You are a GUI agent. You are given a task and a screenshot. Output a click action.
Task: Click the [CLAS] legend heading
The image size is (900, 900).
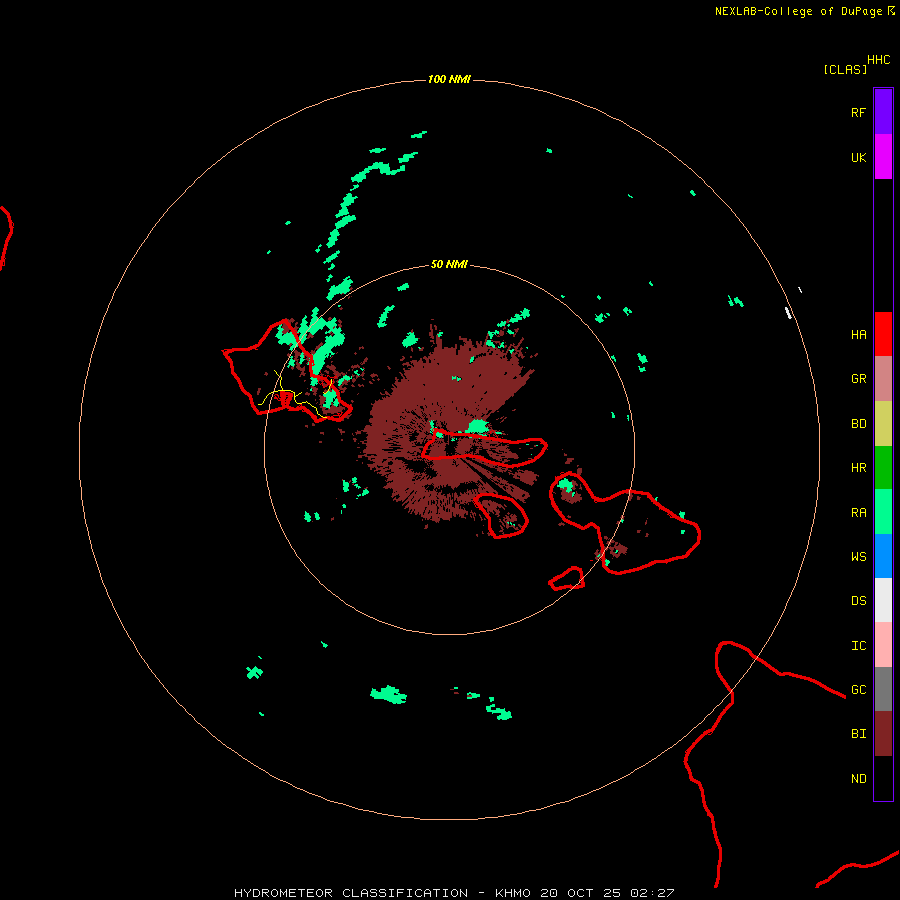845,69
